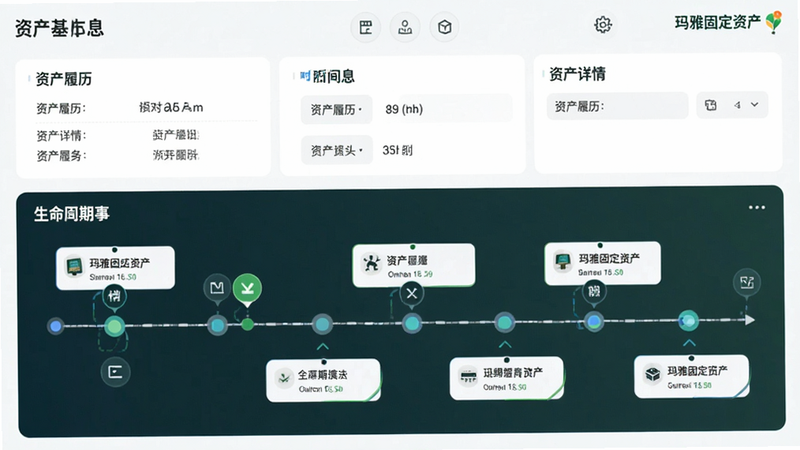This screenshot has width=800, height=450.
Task: Click the monitor icon in first 玛雅固定资产 card
Action: 74,267
